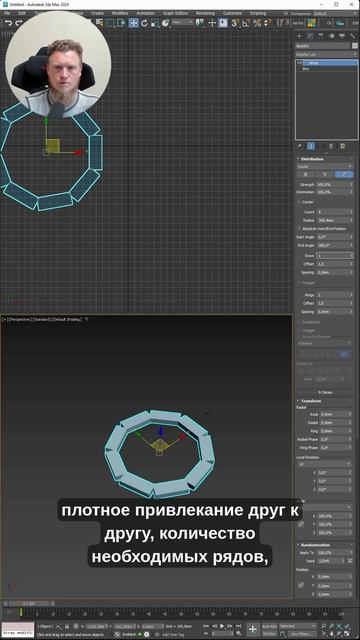
Task: Open the Selected key filter dropdown
Action: point(298,626)
